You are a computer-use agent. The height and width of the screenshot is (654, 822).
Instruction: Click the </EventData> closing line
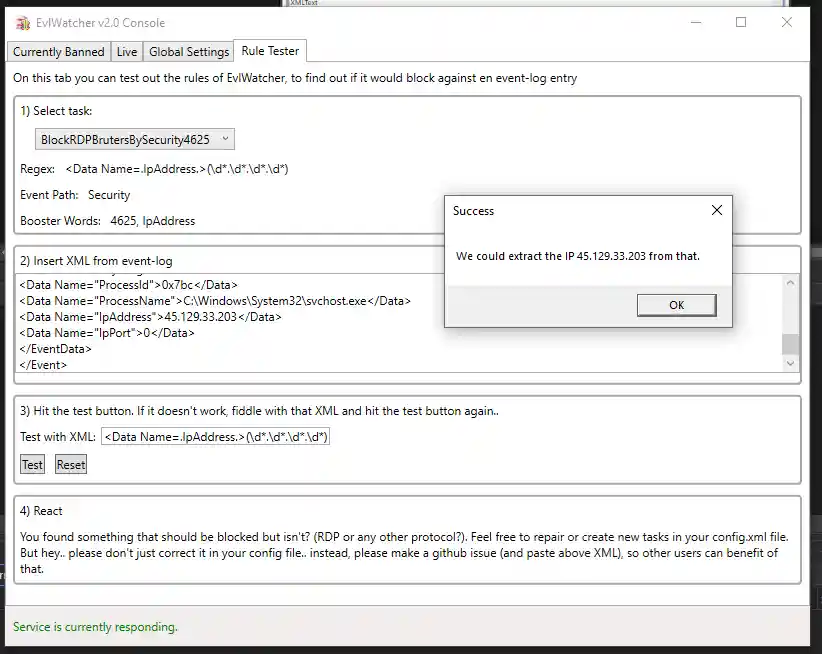click(x=56, y=349)
